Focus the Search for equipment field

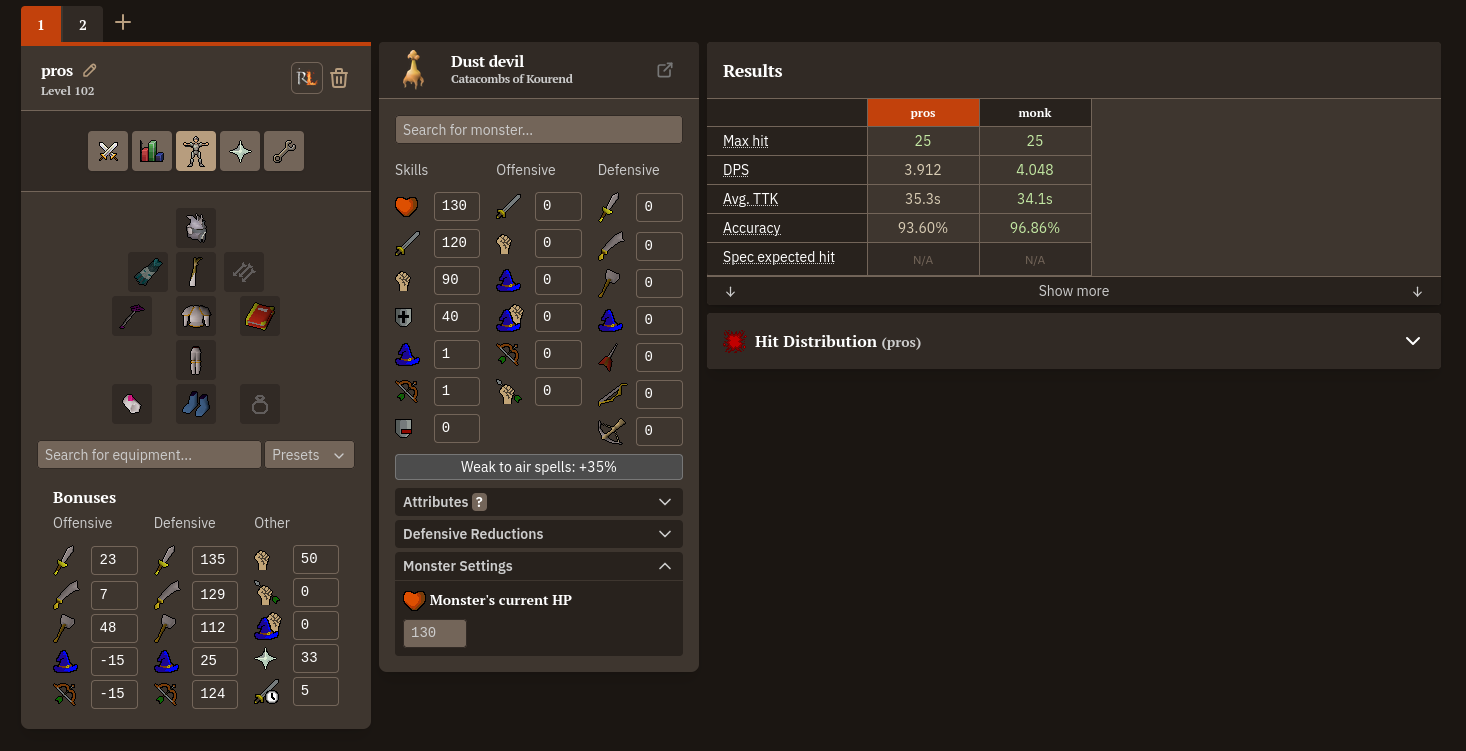click(x=149, y=455)
